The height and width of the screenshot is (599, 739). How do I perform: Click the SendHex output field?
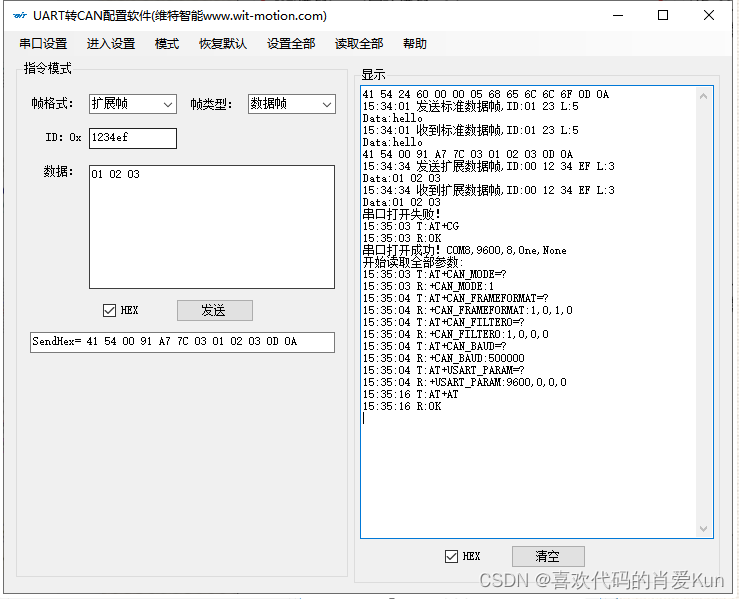point(182,342)
